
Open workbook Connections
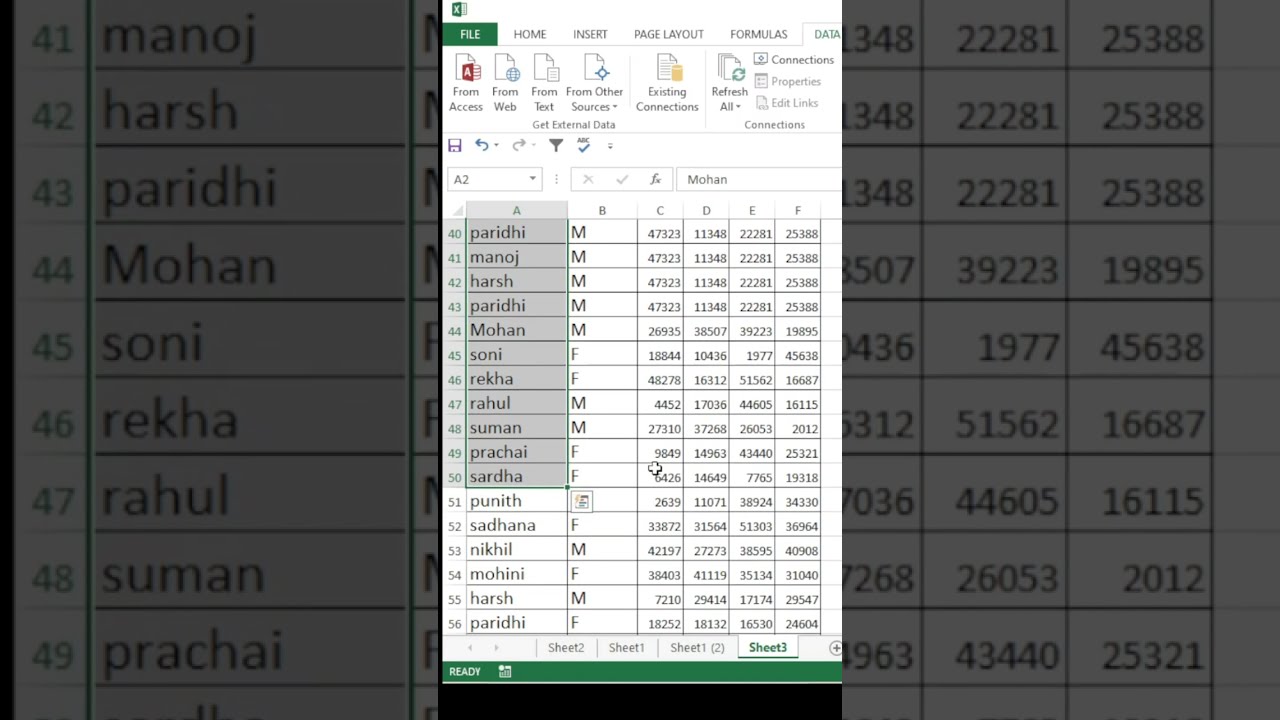click(x=793, y=60)
